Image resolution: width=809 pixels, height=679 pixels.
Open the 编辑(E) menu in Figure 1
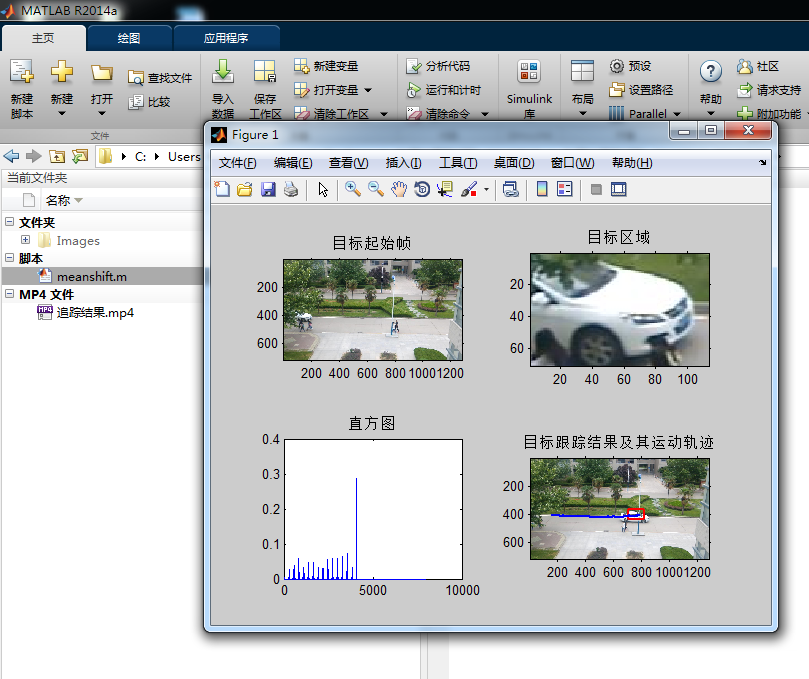[293, 163]
